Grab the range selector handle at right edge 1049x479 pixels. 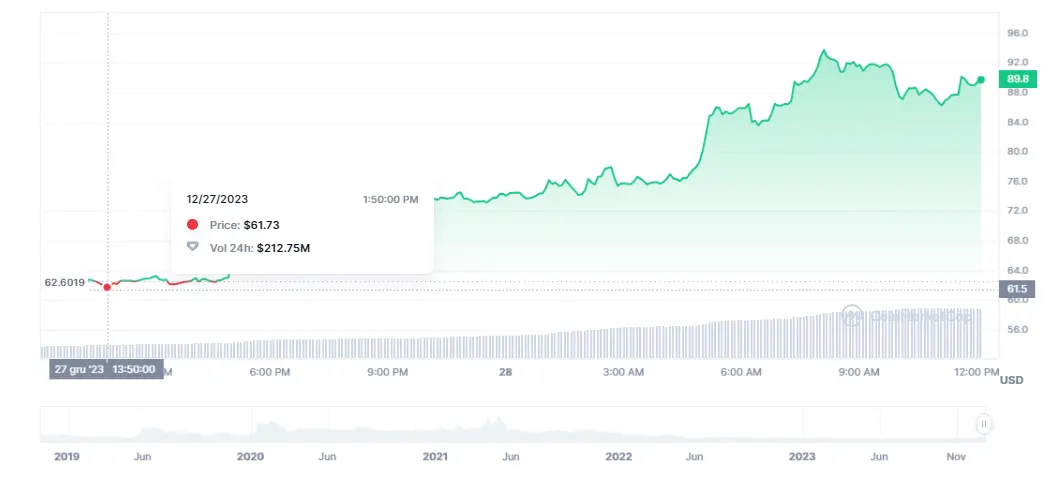pos(984,424)
